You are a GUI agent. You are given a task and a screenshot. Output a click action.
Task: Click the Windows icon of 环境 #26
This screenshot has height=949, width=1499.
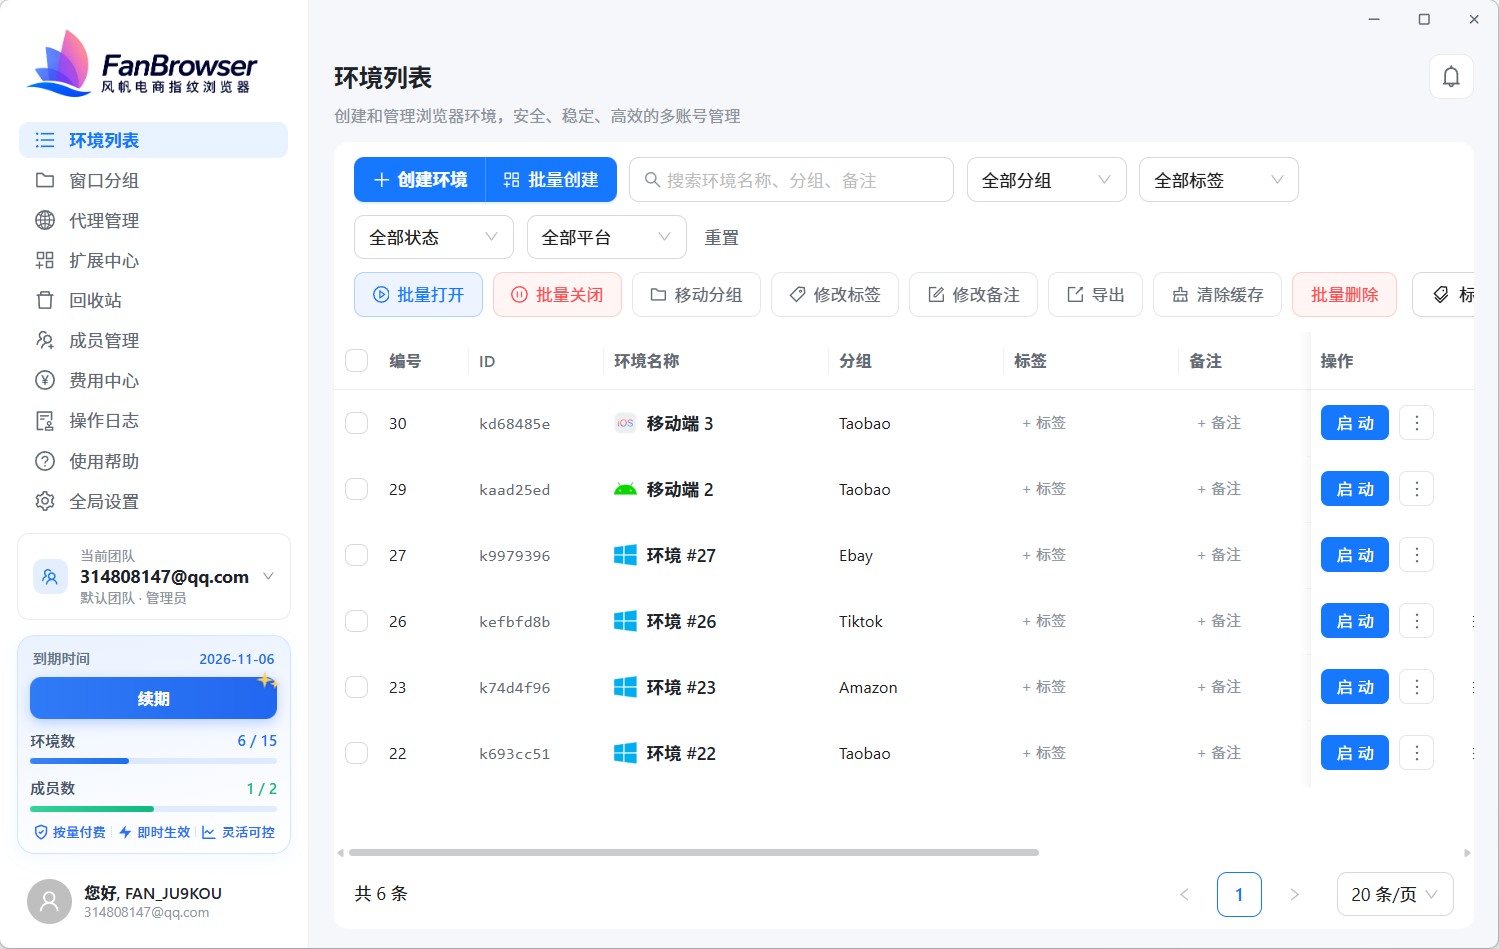[x=625, y=621]
